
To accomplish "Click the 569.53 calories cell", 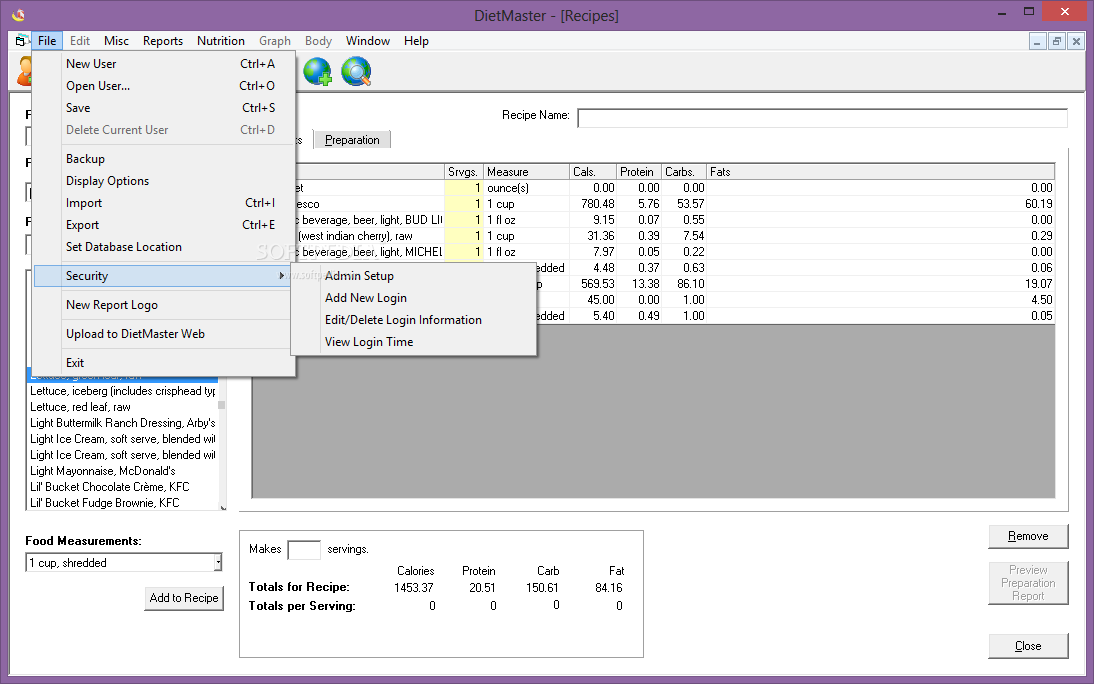I will point(593,284).
